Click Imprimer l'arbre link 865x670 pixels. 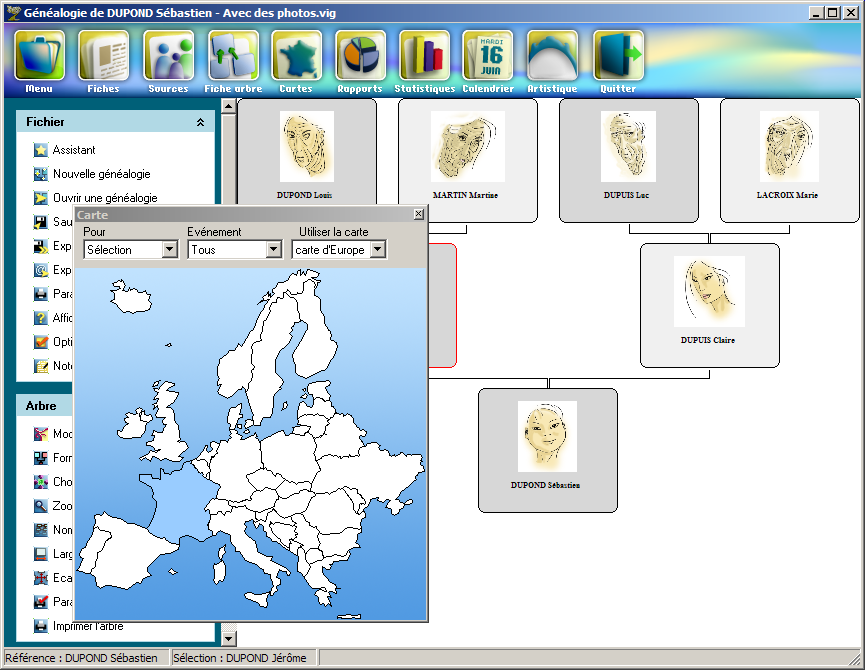pyautogui.click(x=88, y=626)
